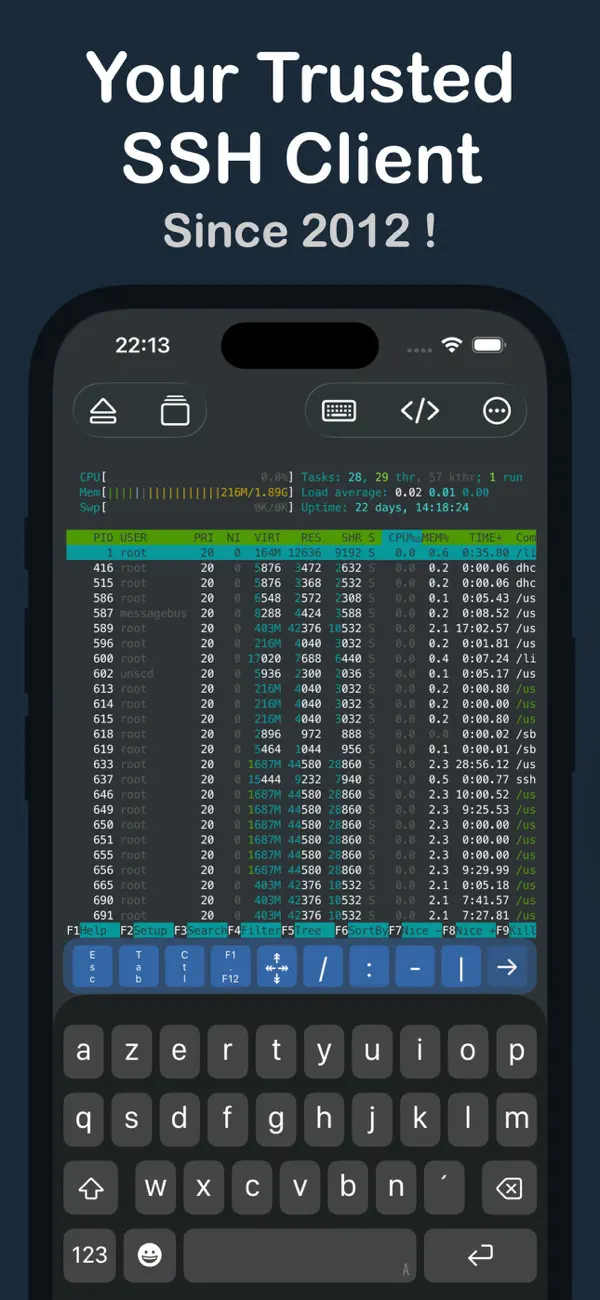Viewport: 600px width, 1300px height.
Task: Tap the slash key in shortcut bar
Action: pyautogui.click(x=323, y=967)
